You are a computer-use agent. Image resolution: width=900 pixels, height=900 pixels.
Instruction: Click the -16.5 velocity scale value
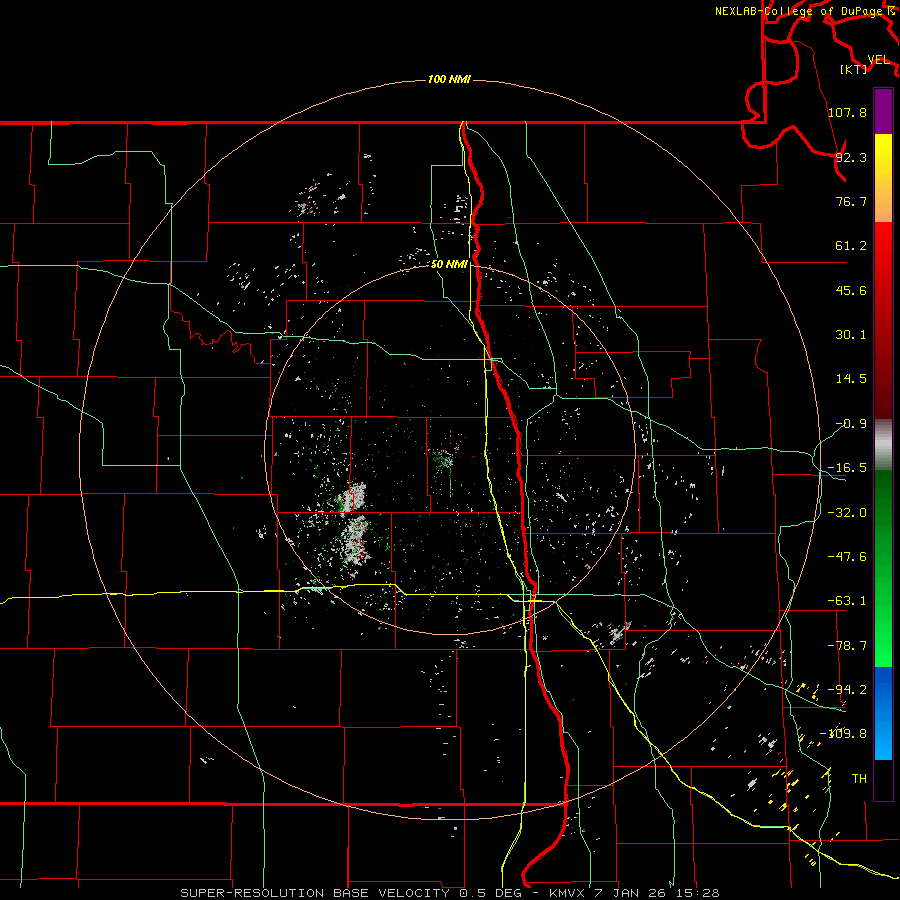coord(847,468)
